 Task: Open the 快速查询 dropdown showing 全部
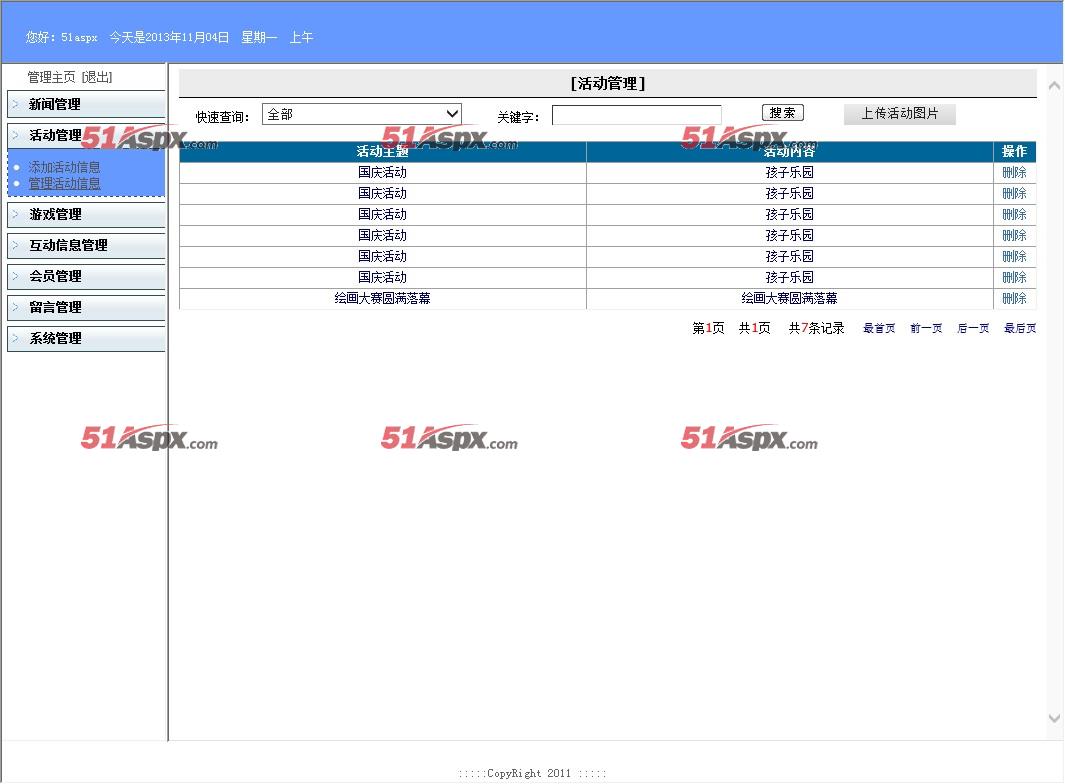[x=361, y=115]
